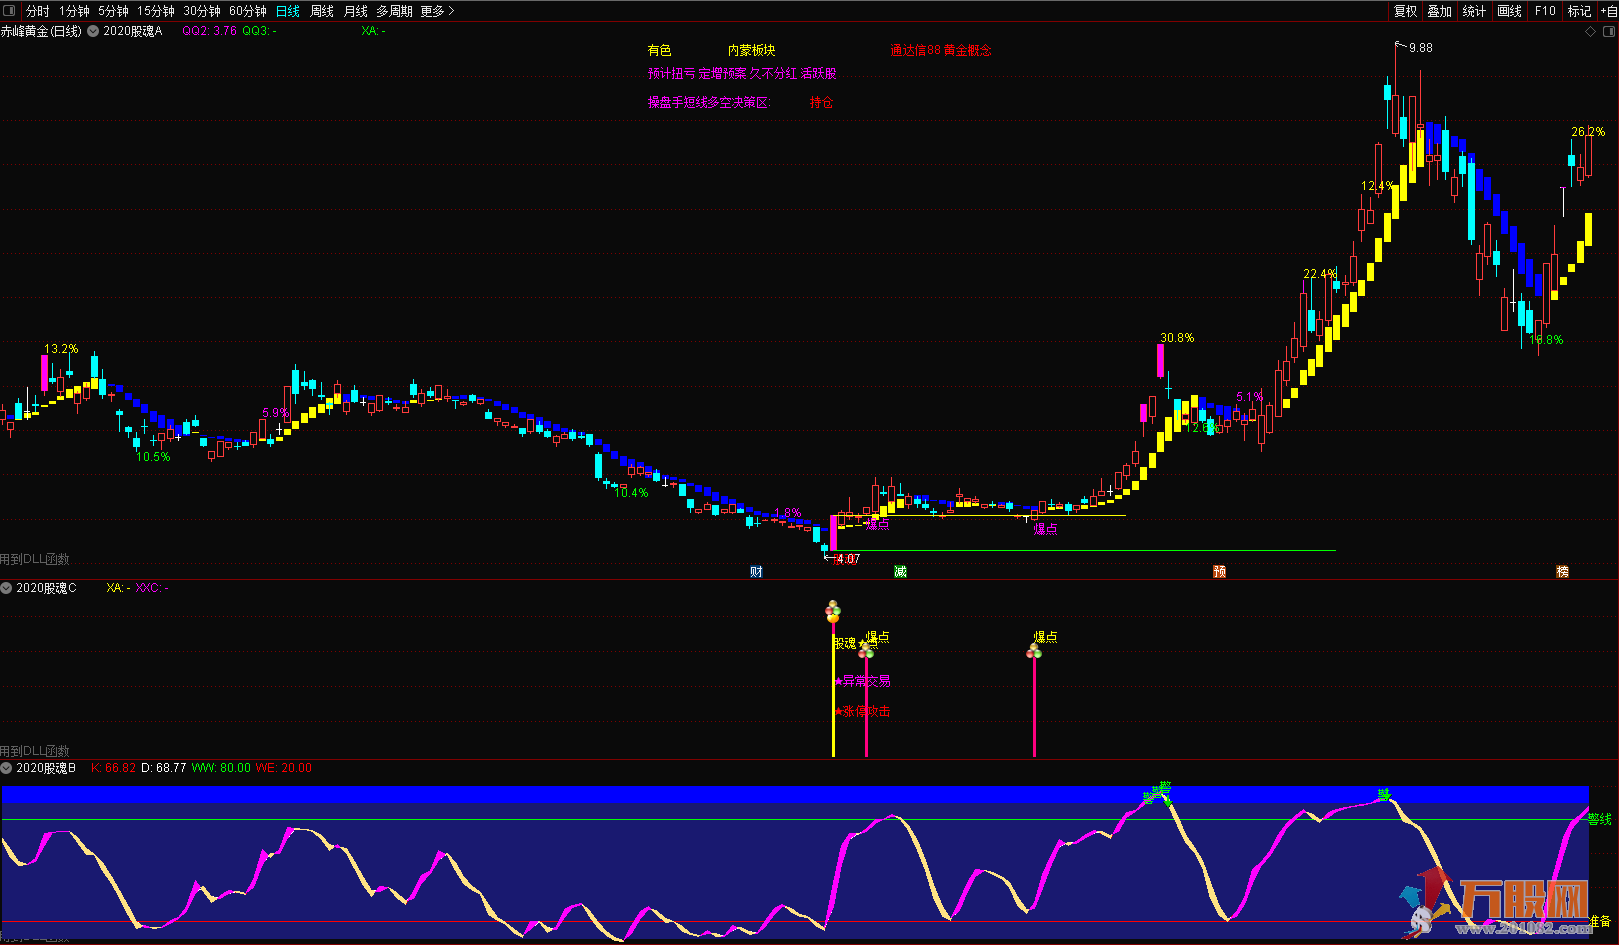The image size is (1619, 945).
Task: Expand the 2020股魂C indicator dropdown
Action: click(7, 588)
